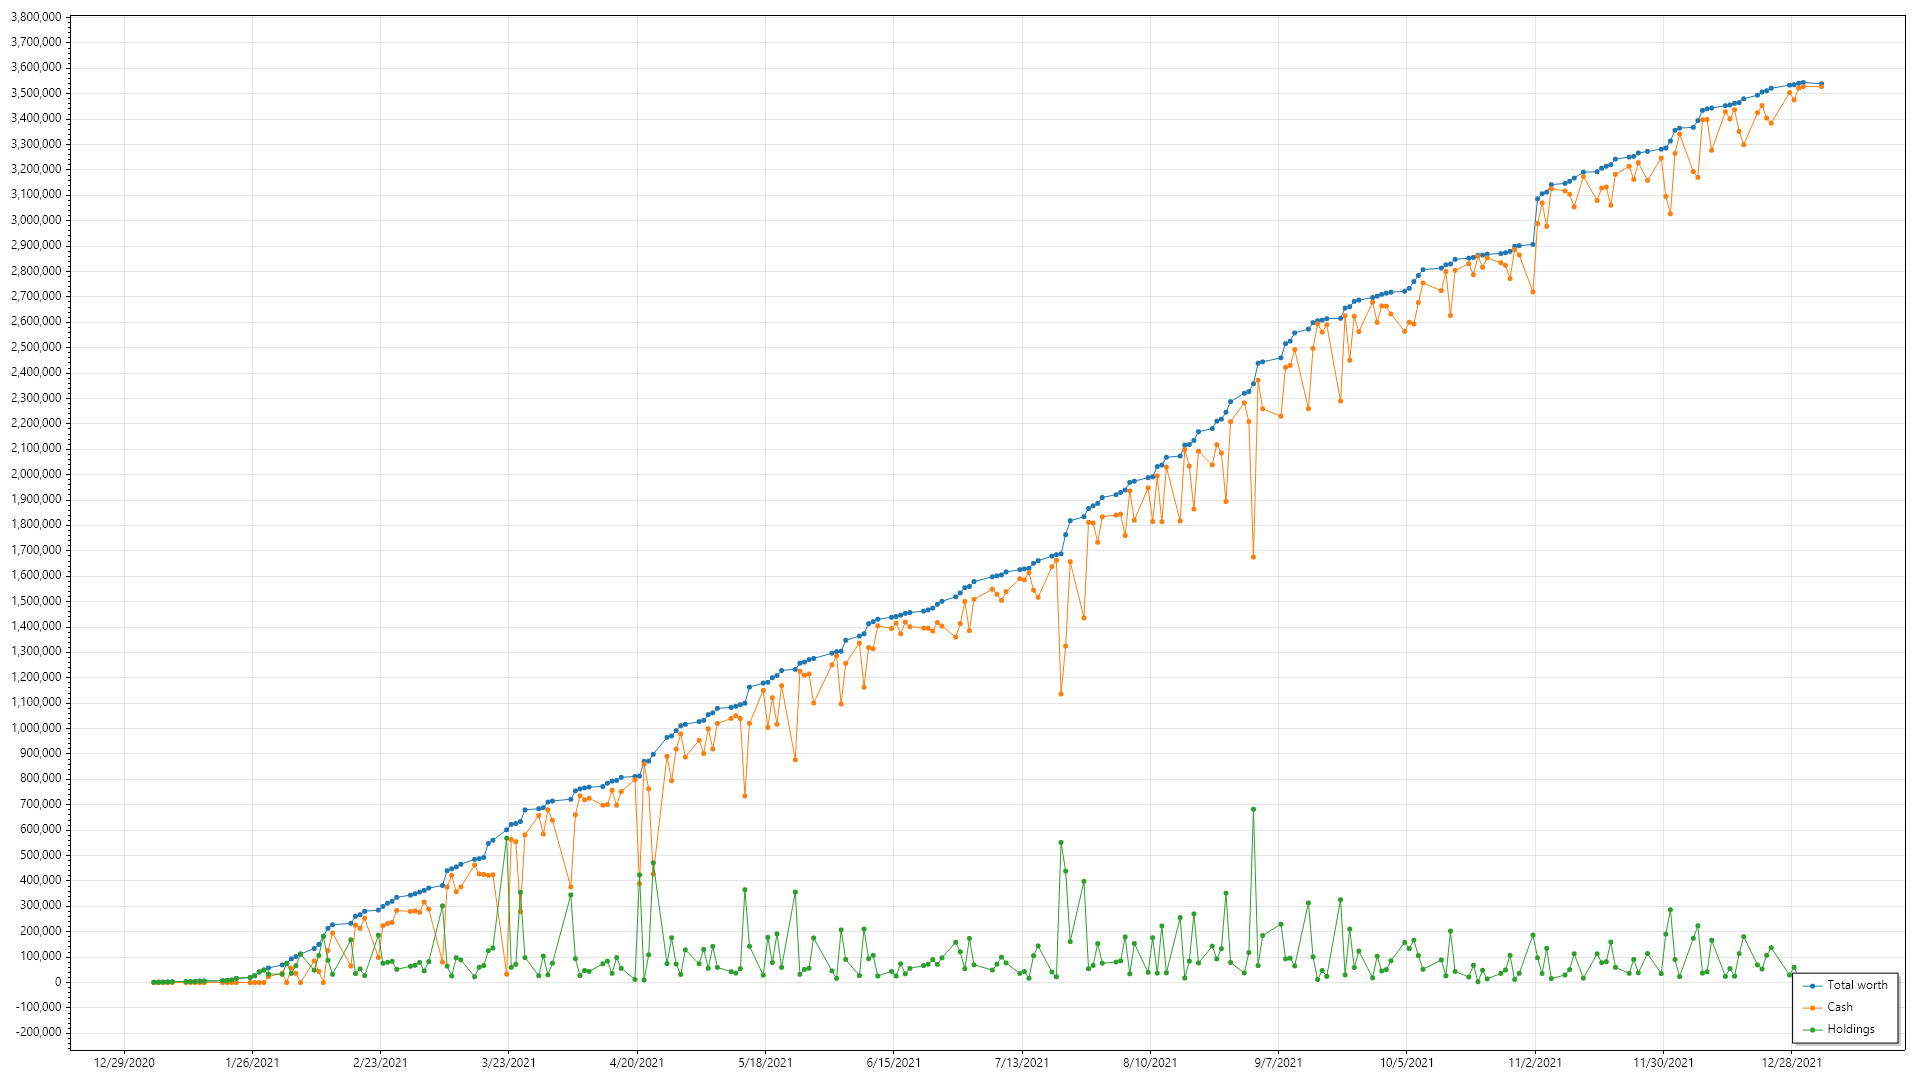Screen dimensions: 1920x1080
Task: Click the 2,000,000 y-axis label
Action: click(36, 474)
